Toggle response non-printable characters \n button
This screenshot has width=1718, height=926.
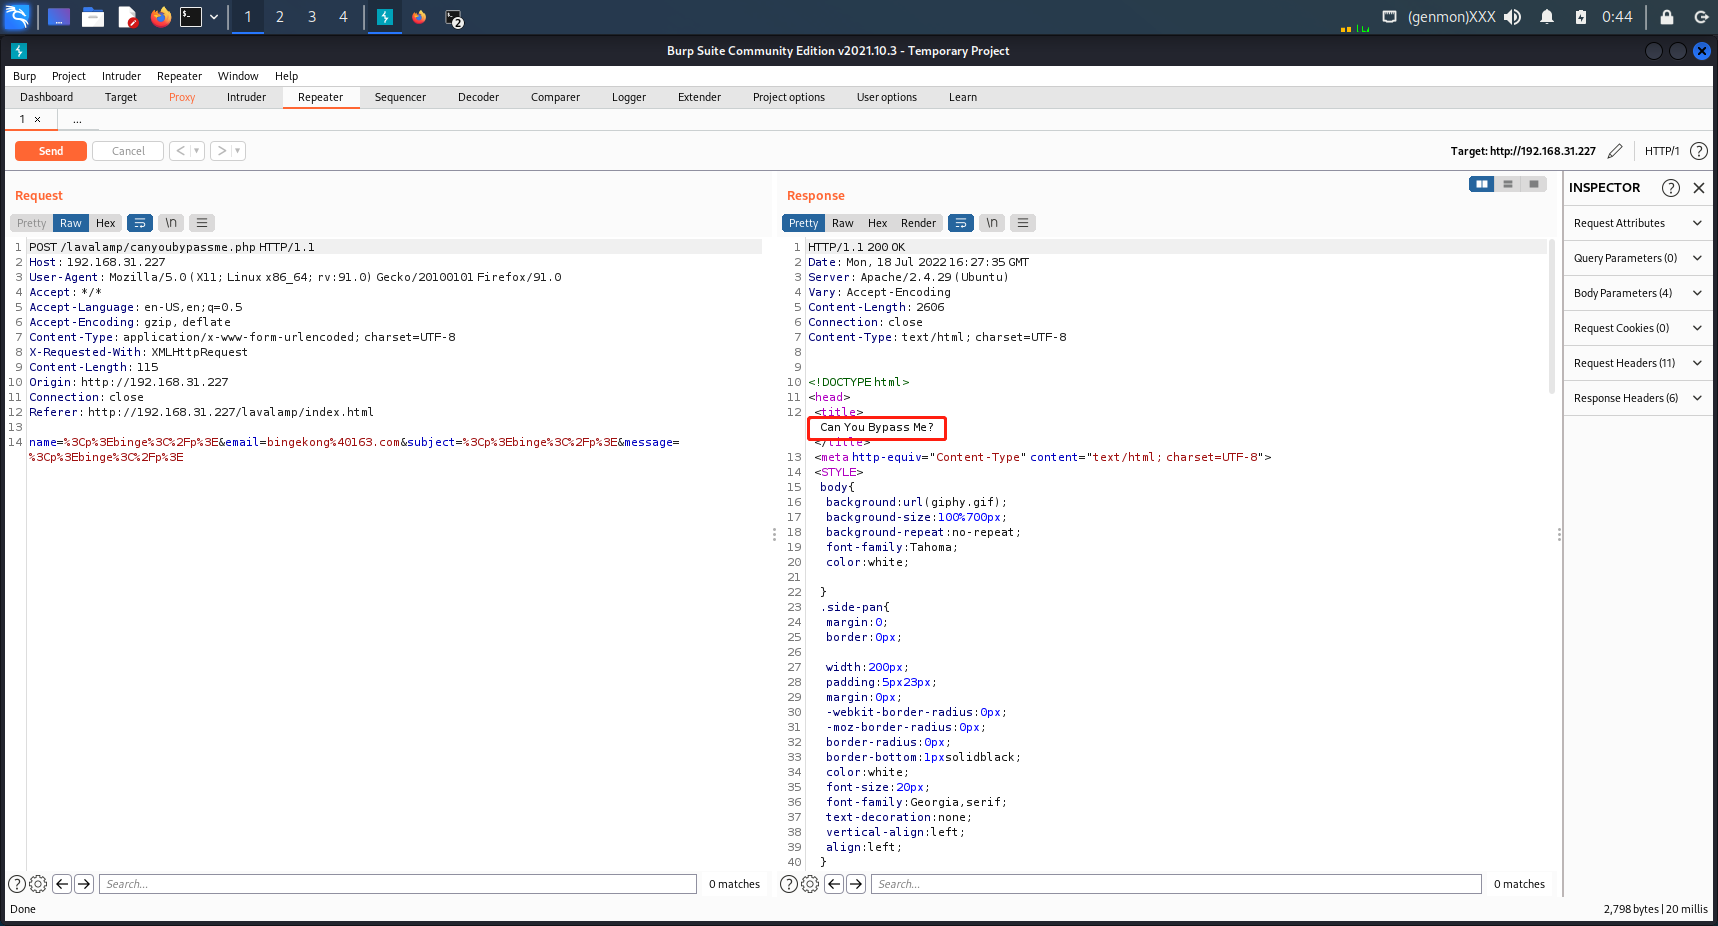click(992, 223)
